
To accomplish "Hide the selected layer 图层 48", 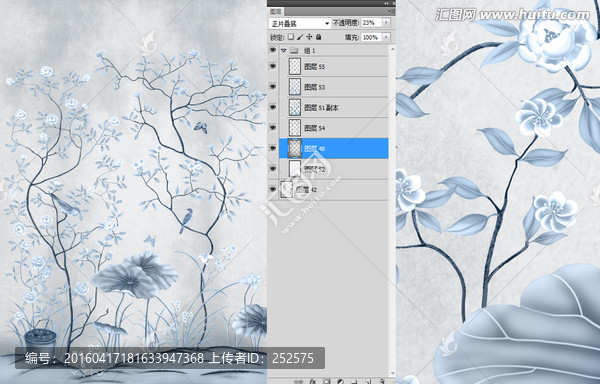I will pyautogui.click(x=273, y=148).
